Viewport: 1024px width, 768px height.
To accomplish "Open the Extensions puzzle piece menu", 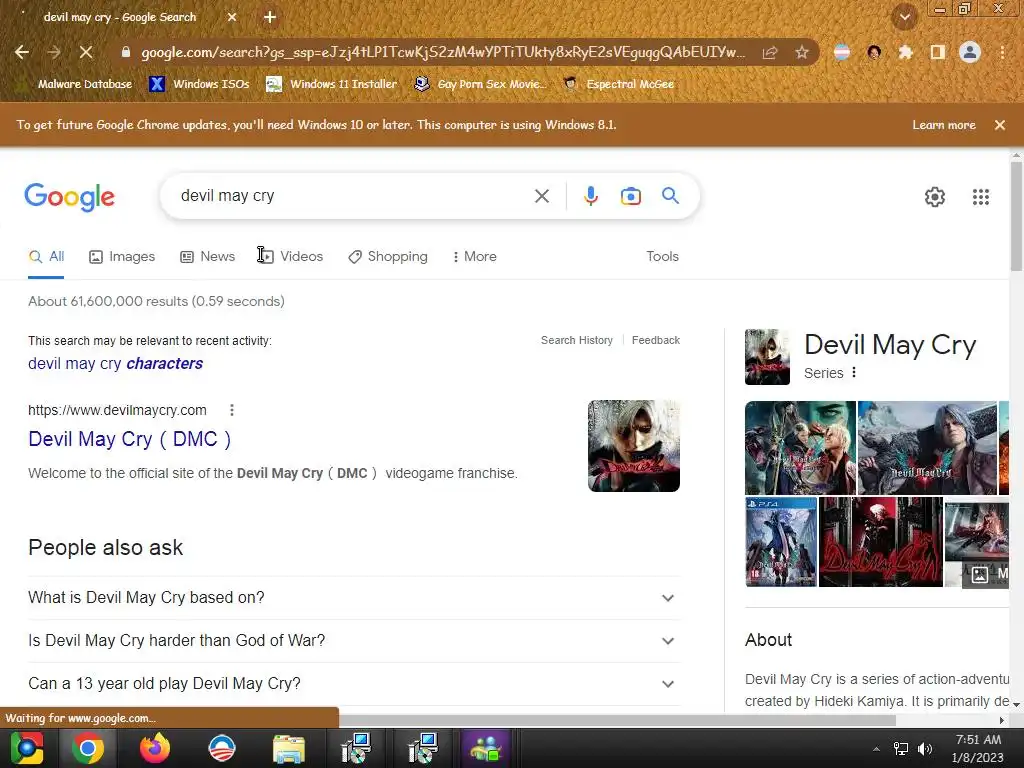I will tap(905, 52).
